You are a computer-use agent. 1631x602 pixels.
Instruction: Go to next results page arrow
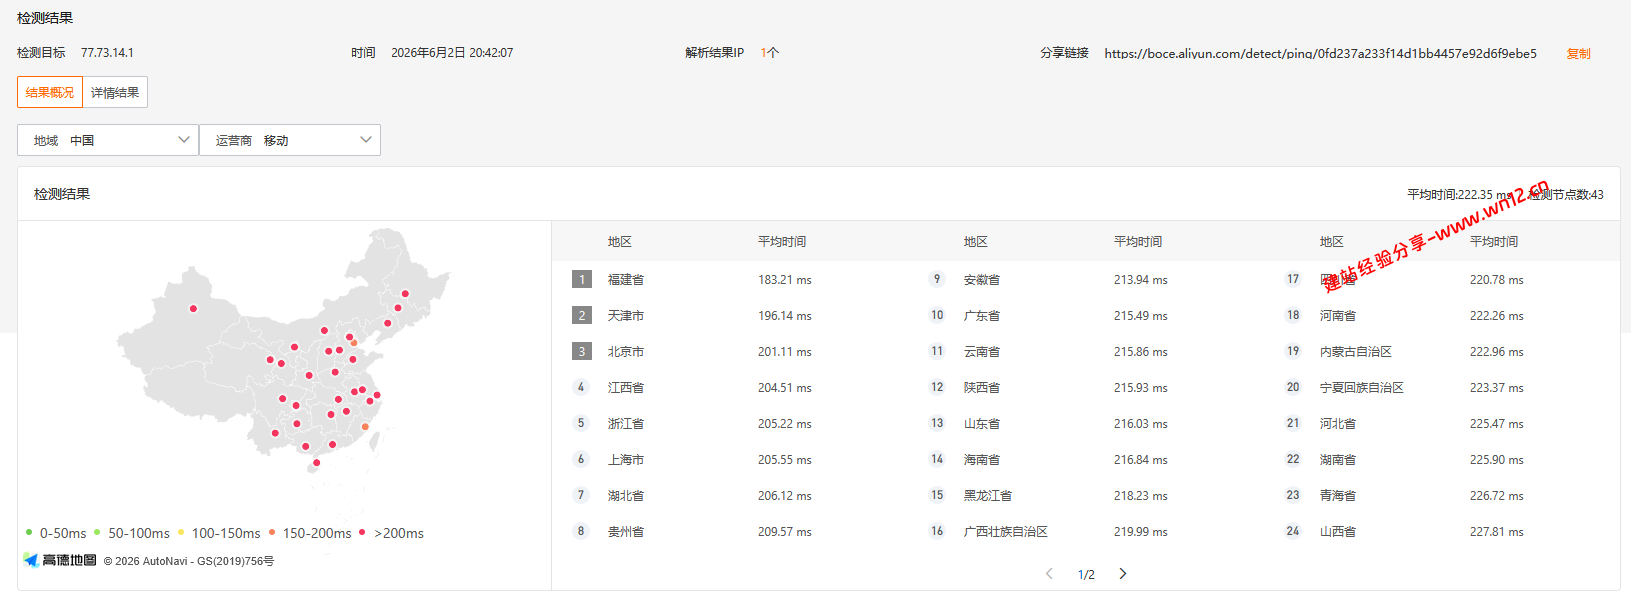click(x=1123, y=574)
